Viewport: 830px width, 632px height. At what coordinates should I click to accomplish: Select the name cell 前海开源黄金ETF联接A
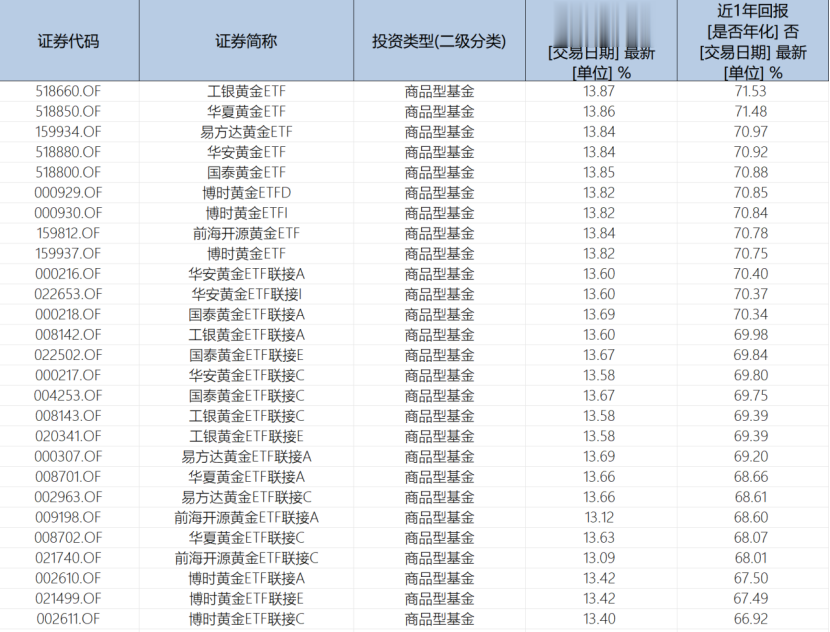click(x=246, y=518)
